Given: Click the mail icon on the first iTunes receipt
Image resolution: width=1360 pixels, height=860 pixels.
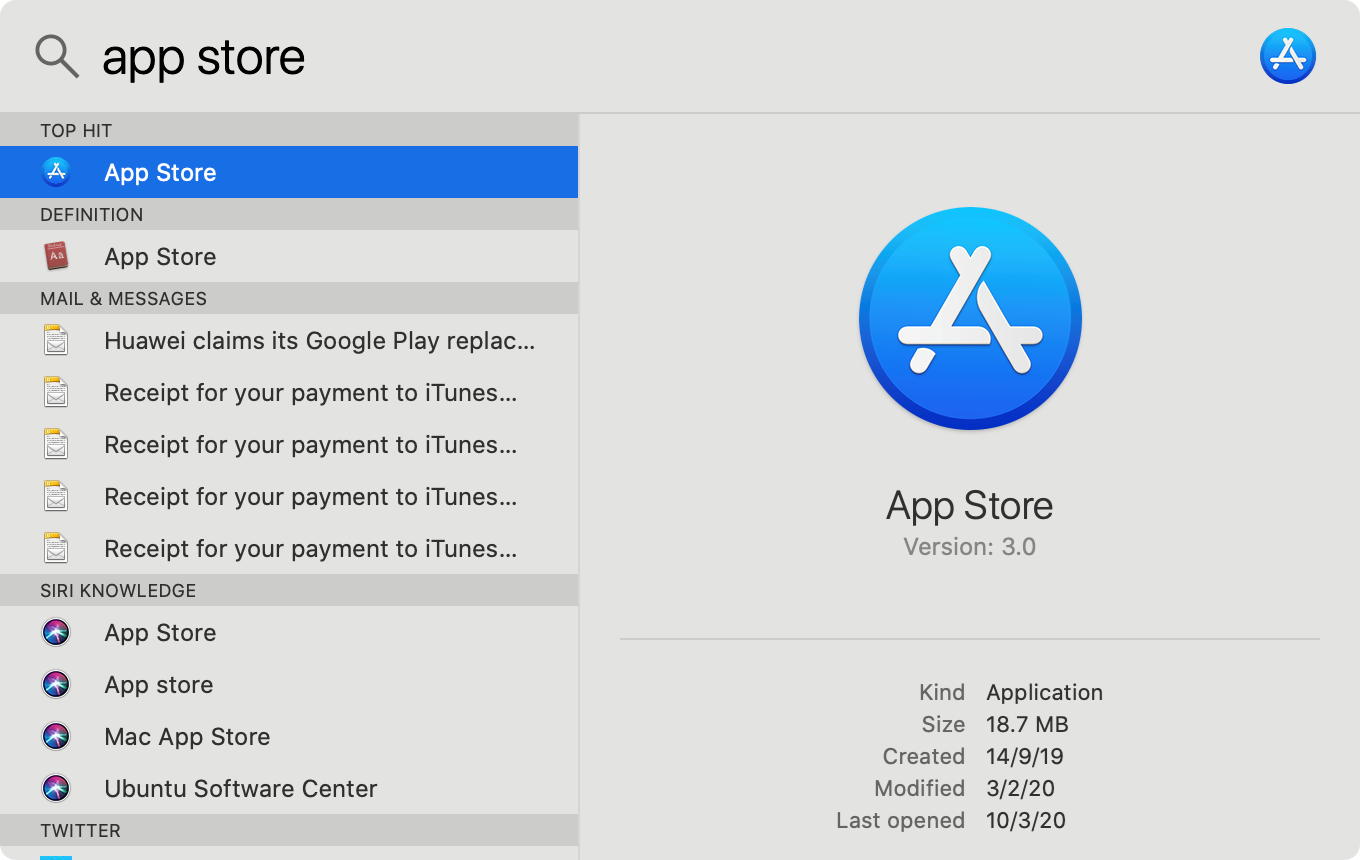Looking at the screenshot, I should [x=56, y=392].
